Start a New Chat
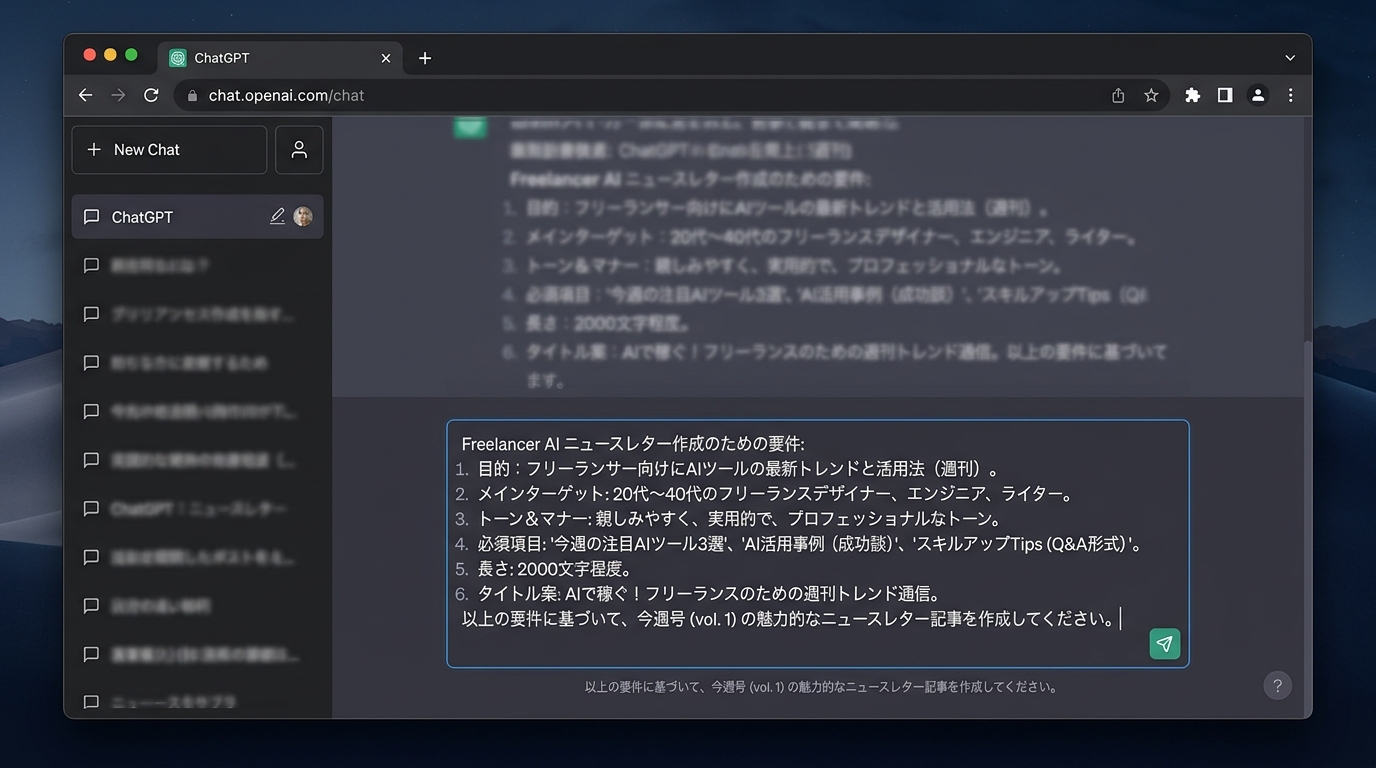This screenshot has width=1376, height=768. (169, 150)
